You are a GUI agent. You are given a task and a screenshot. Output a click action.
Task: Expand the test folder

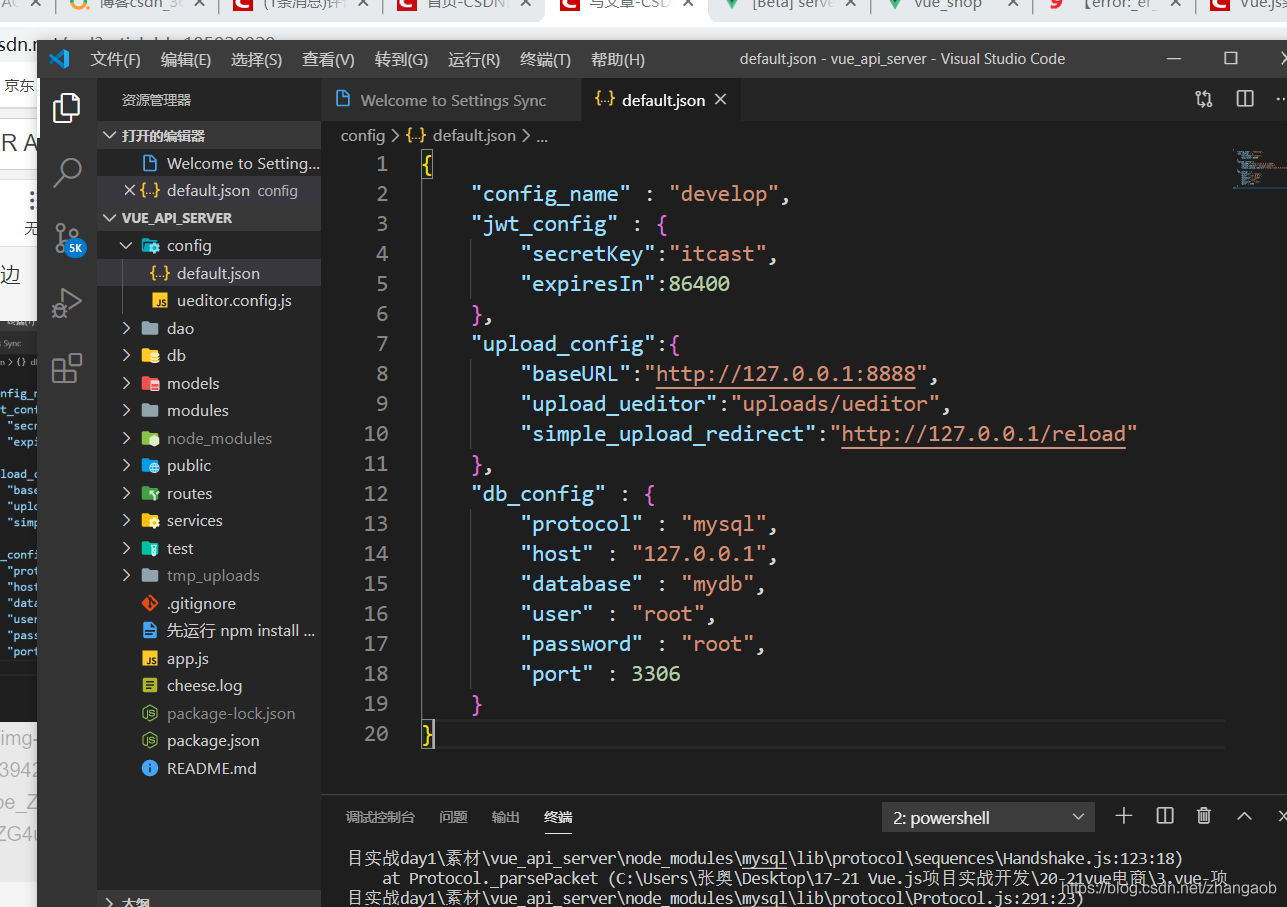coord(209,548)
